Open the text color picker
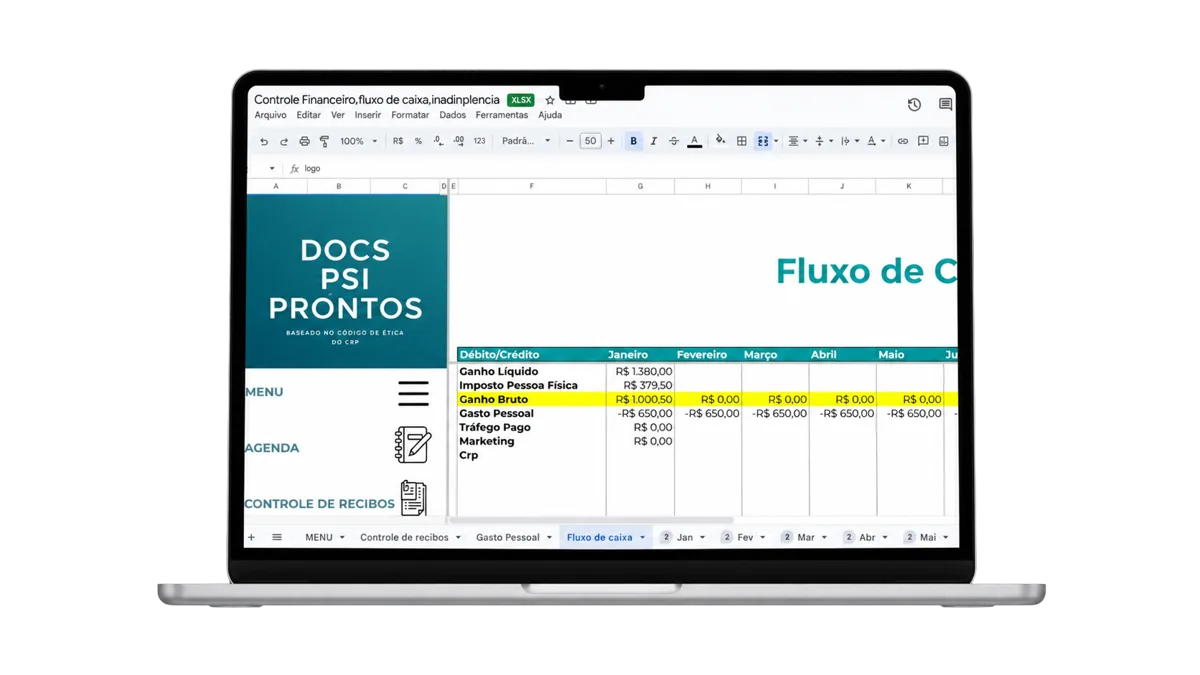 [694, 142]
